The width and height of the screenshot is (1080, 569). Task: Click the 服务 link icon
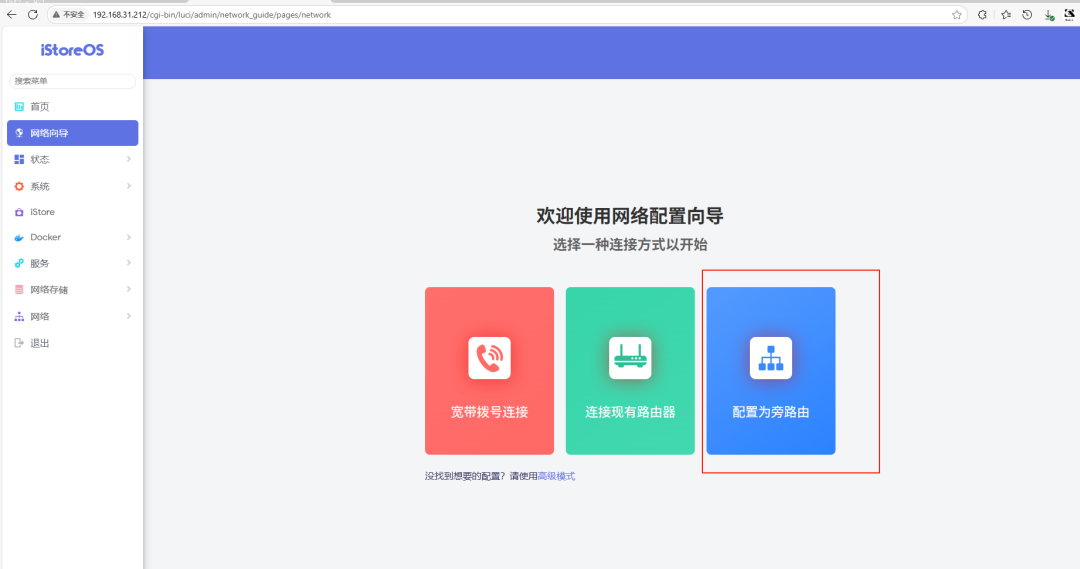click(19, 263)
